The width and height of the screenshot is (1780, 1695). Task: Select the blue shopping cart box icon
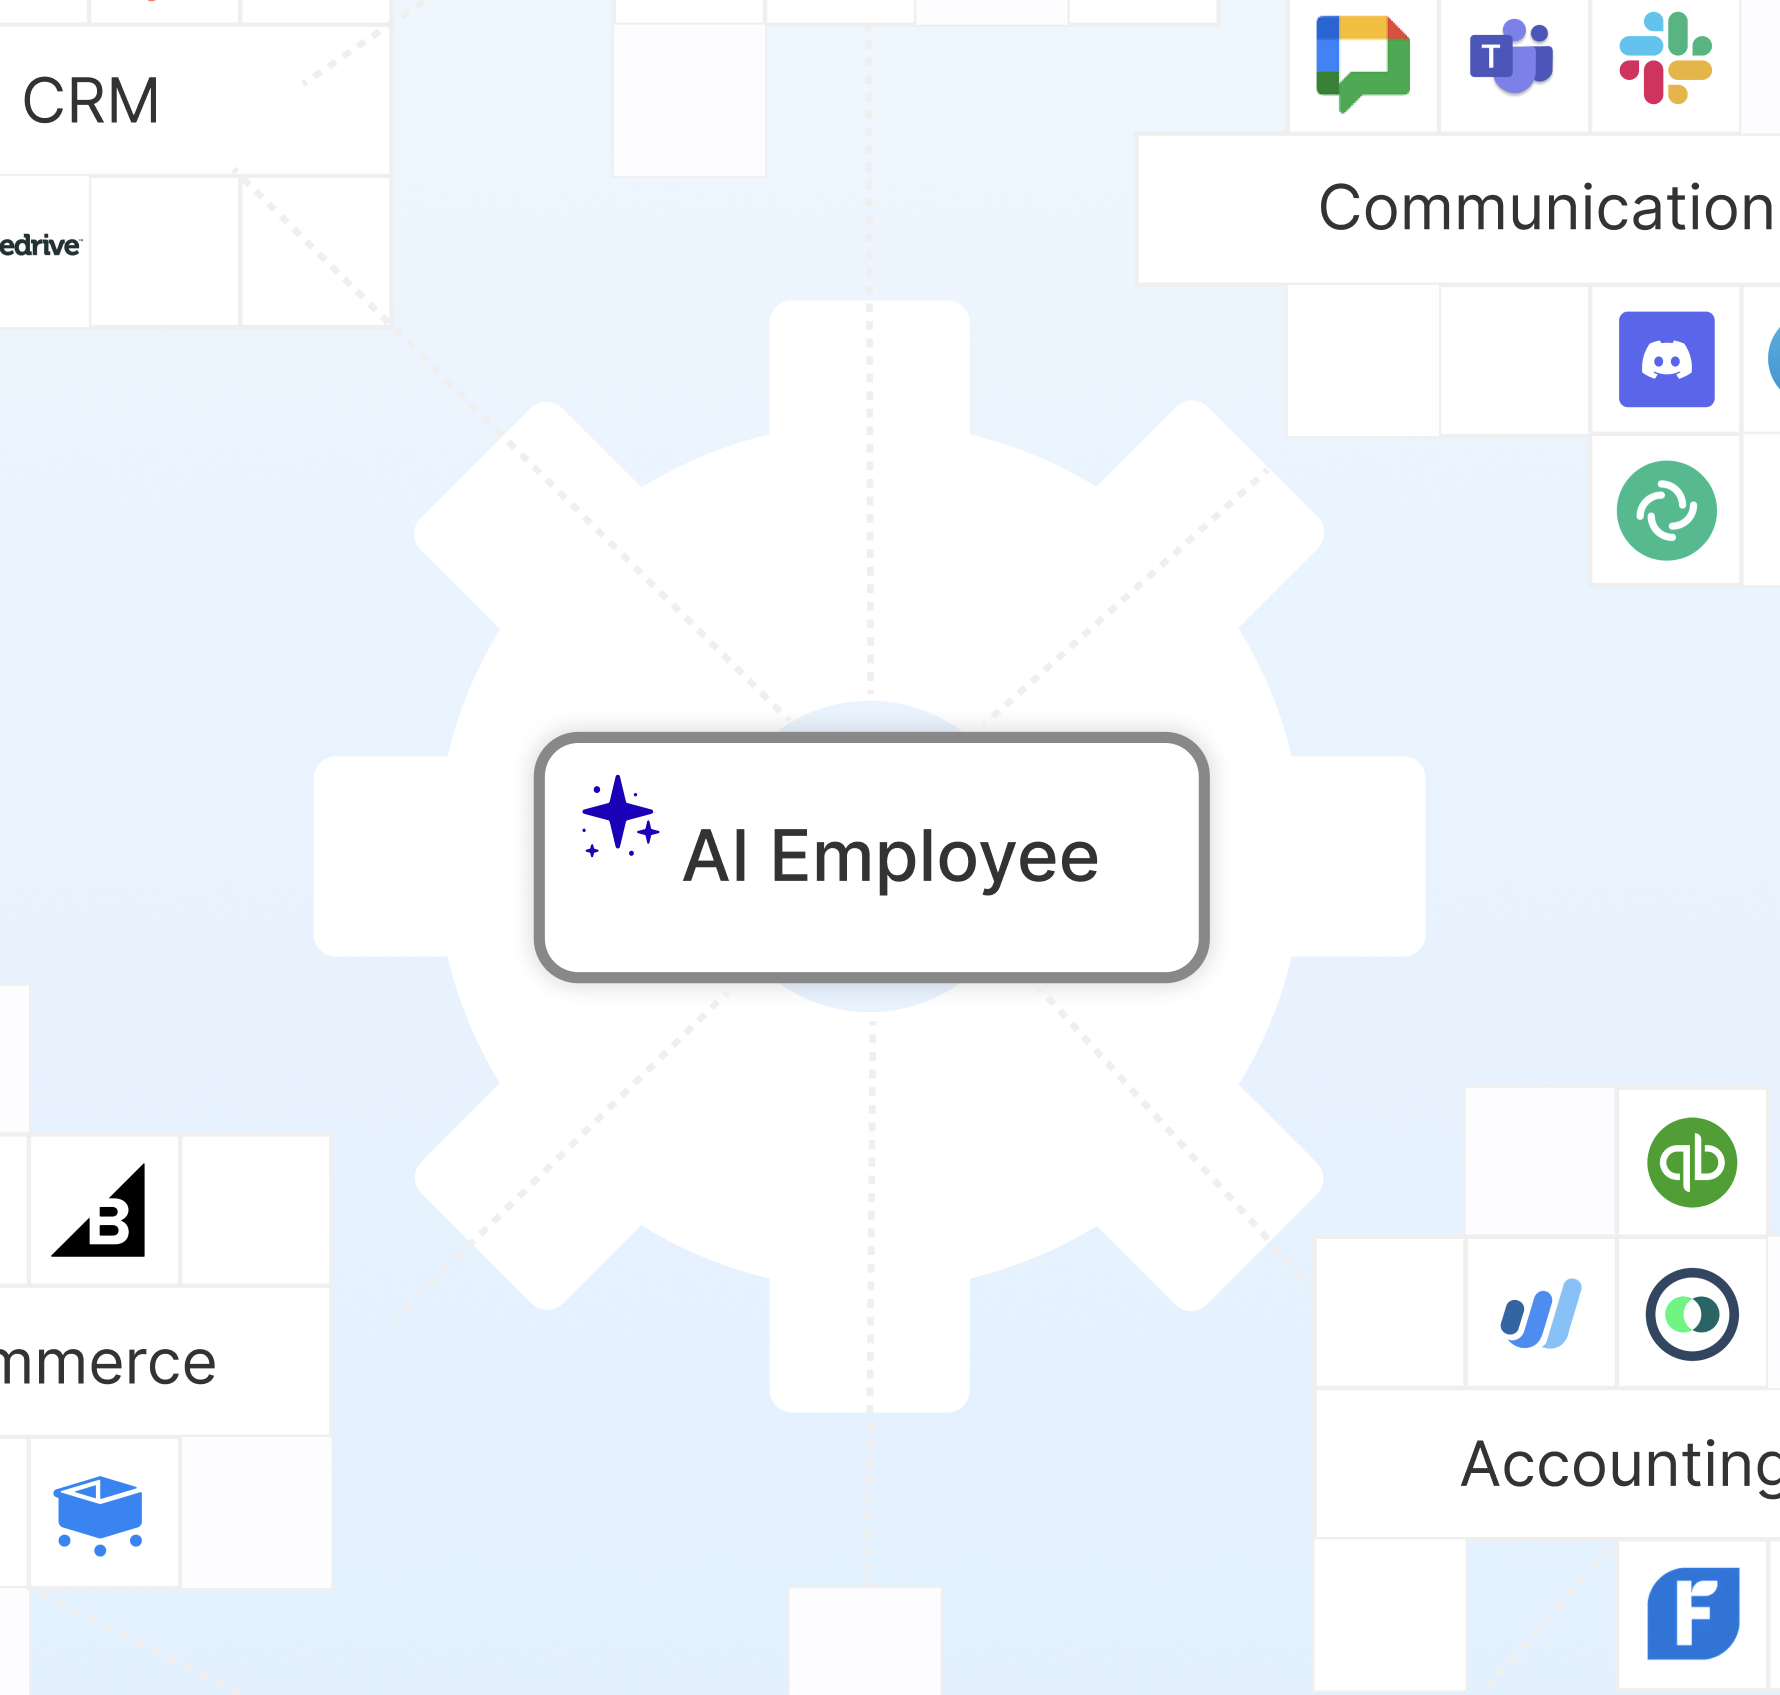coord(99,1515)
